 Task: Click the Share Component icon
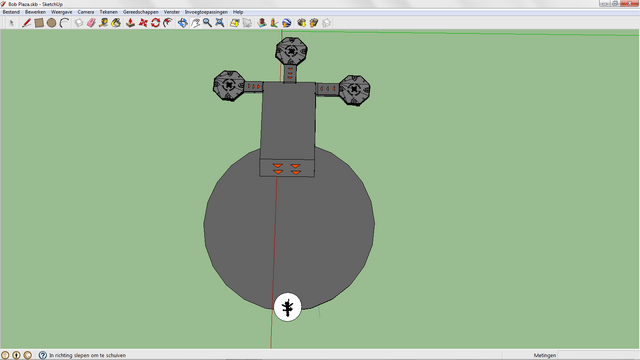click(x=326, y=23)
